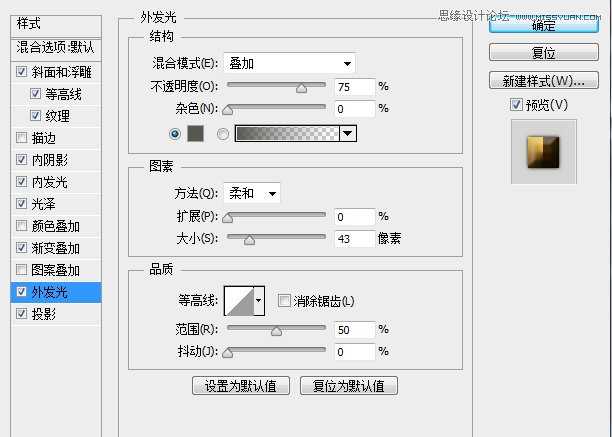The height and width of the screenshot is (437, 612).
Task: Click the 大小 size input field
Action: point(354,238)
